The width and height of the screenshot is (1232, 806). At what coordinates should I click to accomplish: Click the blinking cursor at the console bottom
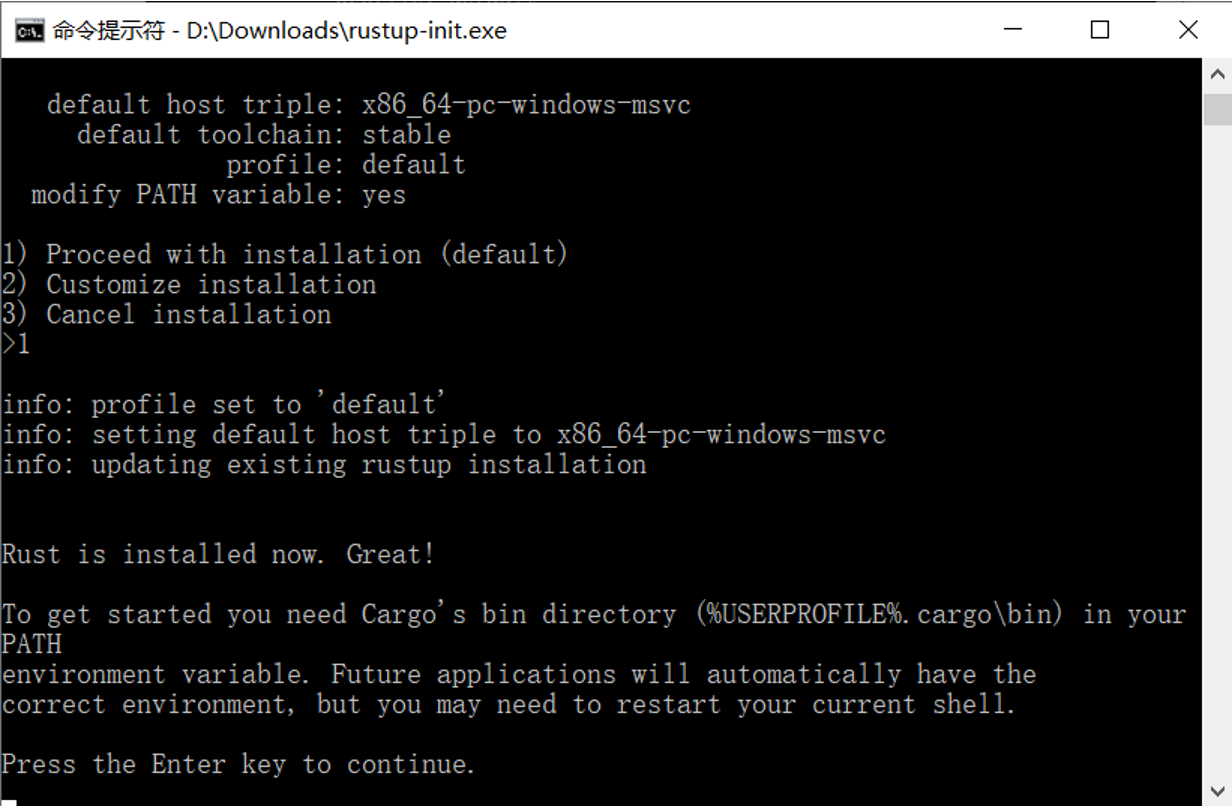click(9, 802)
